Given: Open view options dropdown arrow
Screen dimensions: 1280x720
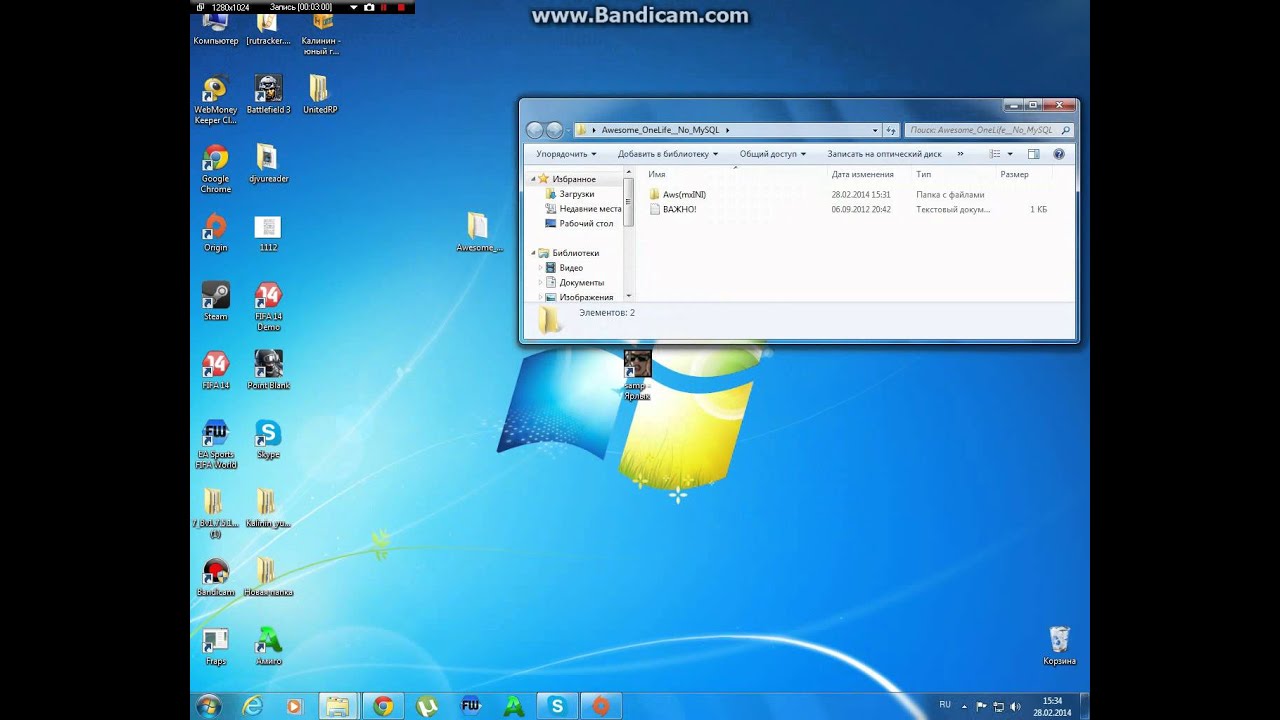Looking at the screenshot, I should [x=1010, y=154].
